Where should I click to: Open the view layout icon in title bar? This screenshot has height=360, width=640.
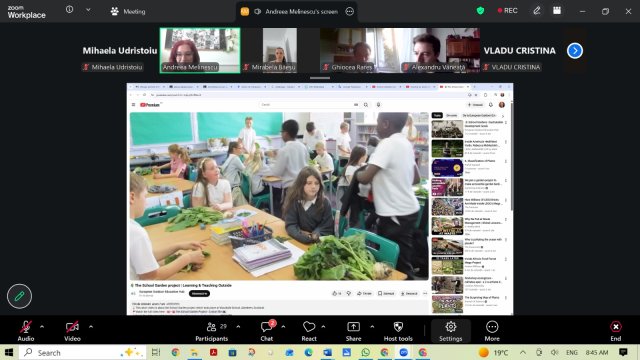point(557,11)
